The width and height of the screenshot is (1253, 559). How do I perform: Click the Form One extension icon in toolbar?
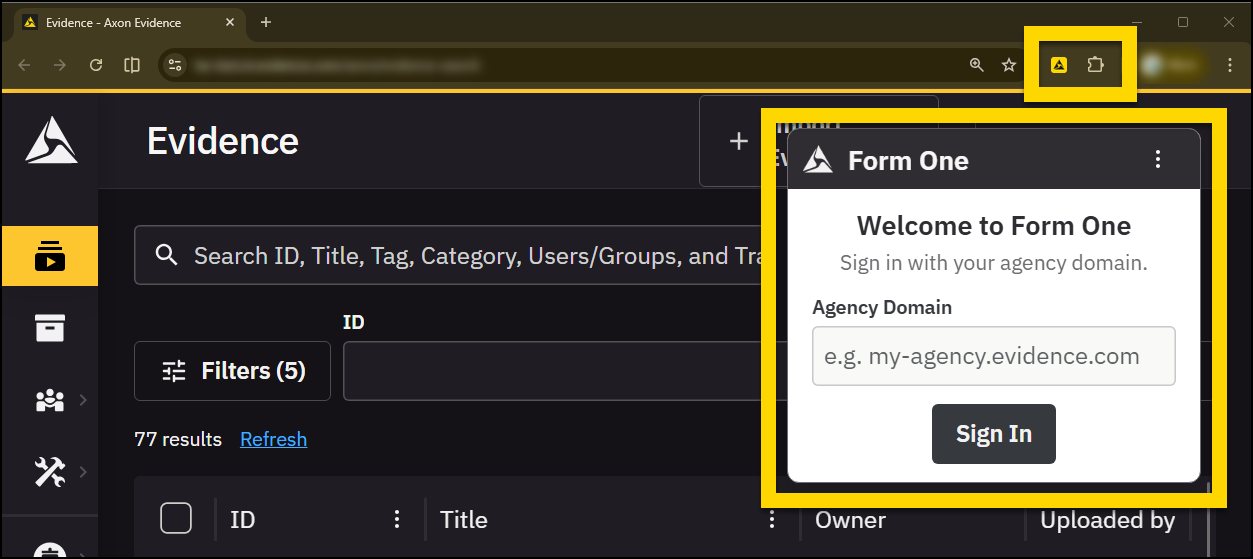coord(1059,65)
